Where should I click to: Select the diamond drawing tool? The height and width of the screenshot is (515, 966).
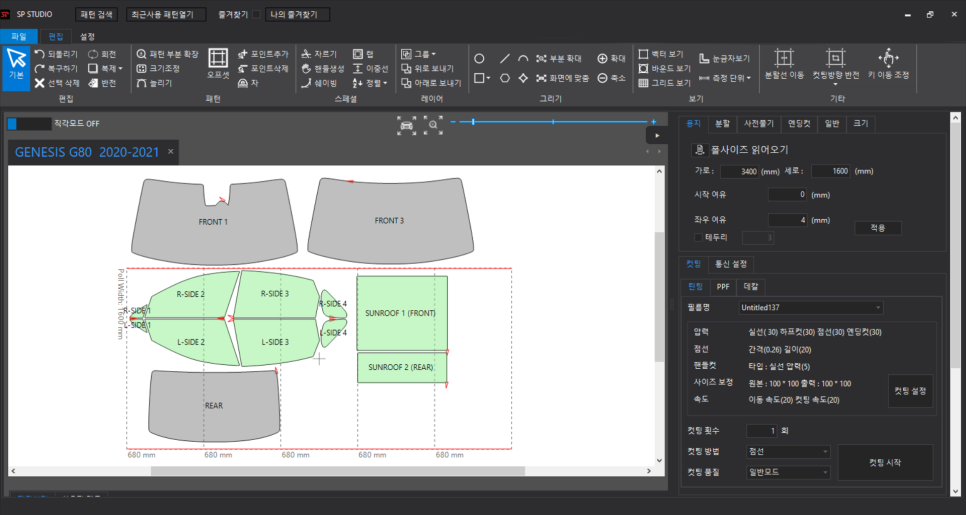point(523,78)
